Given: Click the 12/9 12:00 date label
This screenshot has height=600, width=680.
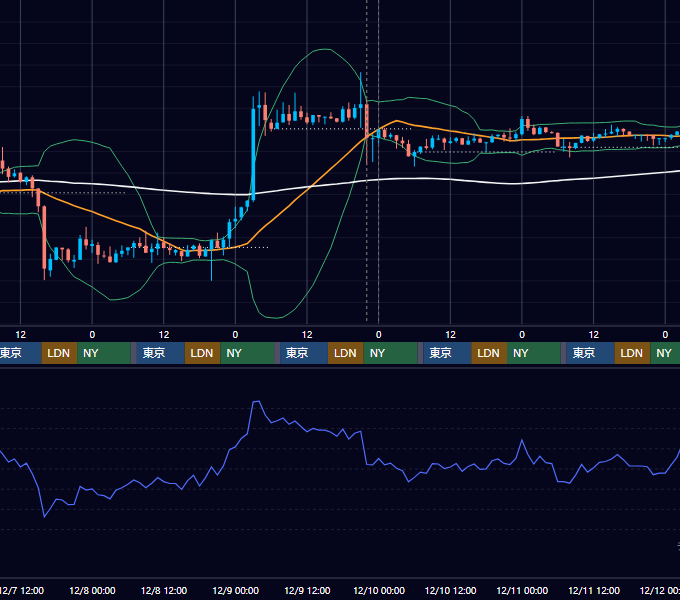Looking at the screenshot, I should tap(307, 590).
